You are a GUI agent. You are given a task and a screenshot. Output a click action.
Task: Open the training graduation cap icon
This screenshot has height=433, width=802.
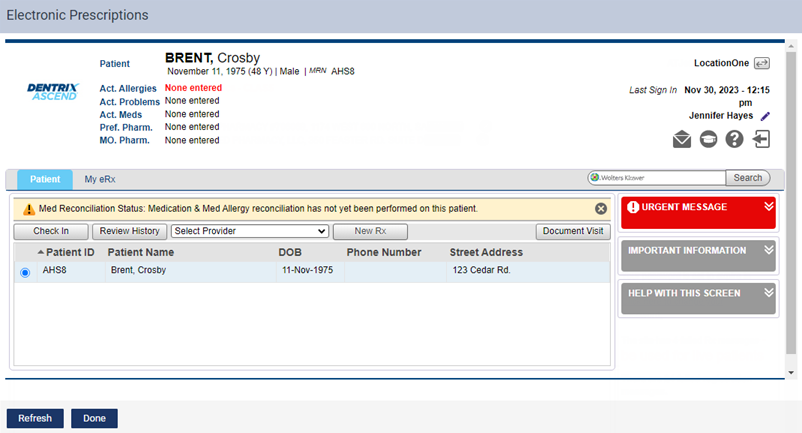coord(708,140)
